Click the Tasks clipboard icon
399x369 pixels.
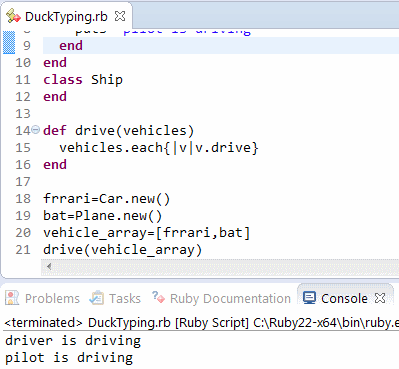(x=97, y=298)
